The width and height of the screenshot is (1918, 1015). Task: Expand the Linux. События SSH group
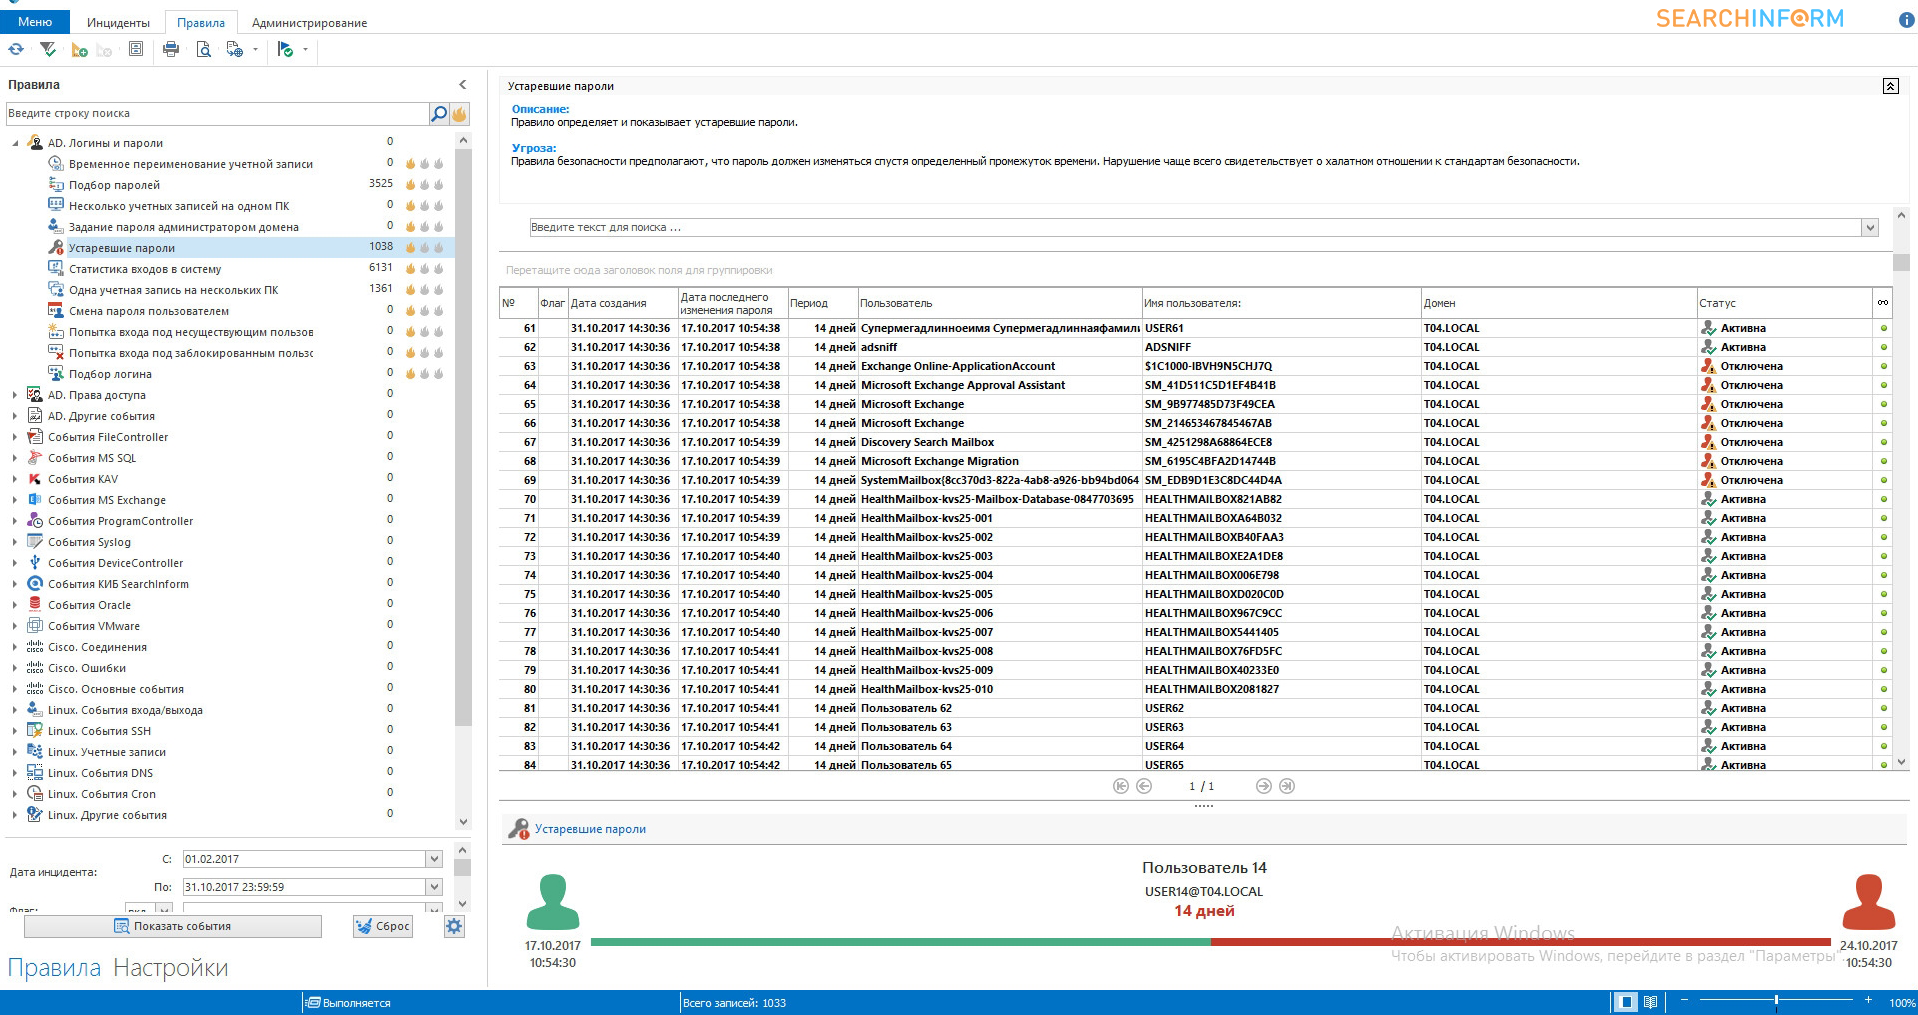15,731
